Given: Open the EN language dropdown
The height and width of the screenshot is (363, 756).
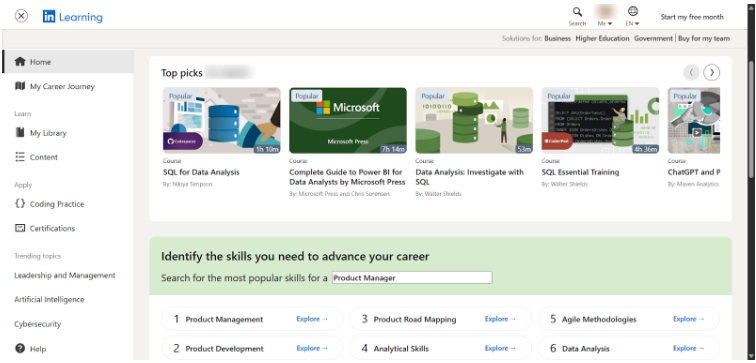Looking at the screenshot, I should click(x=633, y=23).
